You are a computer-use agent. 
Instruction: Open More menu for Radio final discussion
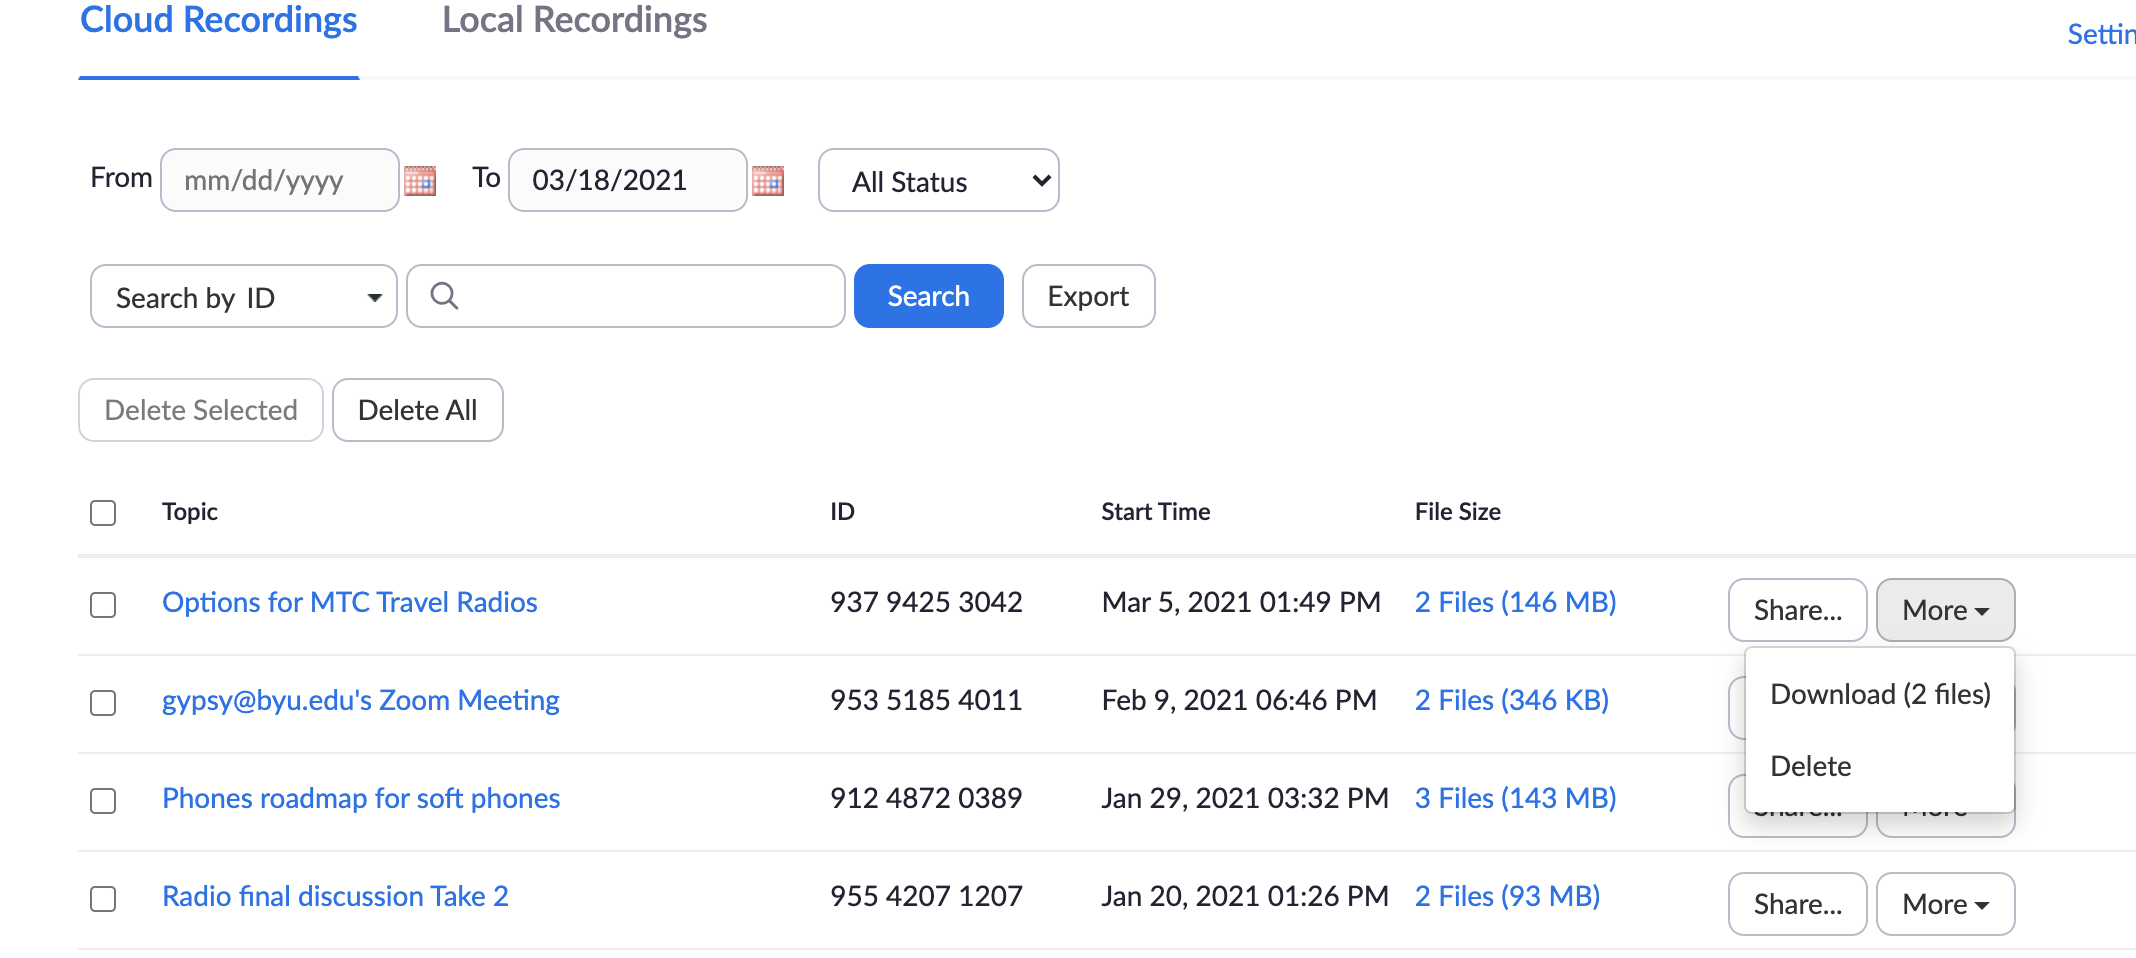click(1944, 904)
